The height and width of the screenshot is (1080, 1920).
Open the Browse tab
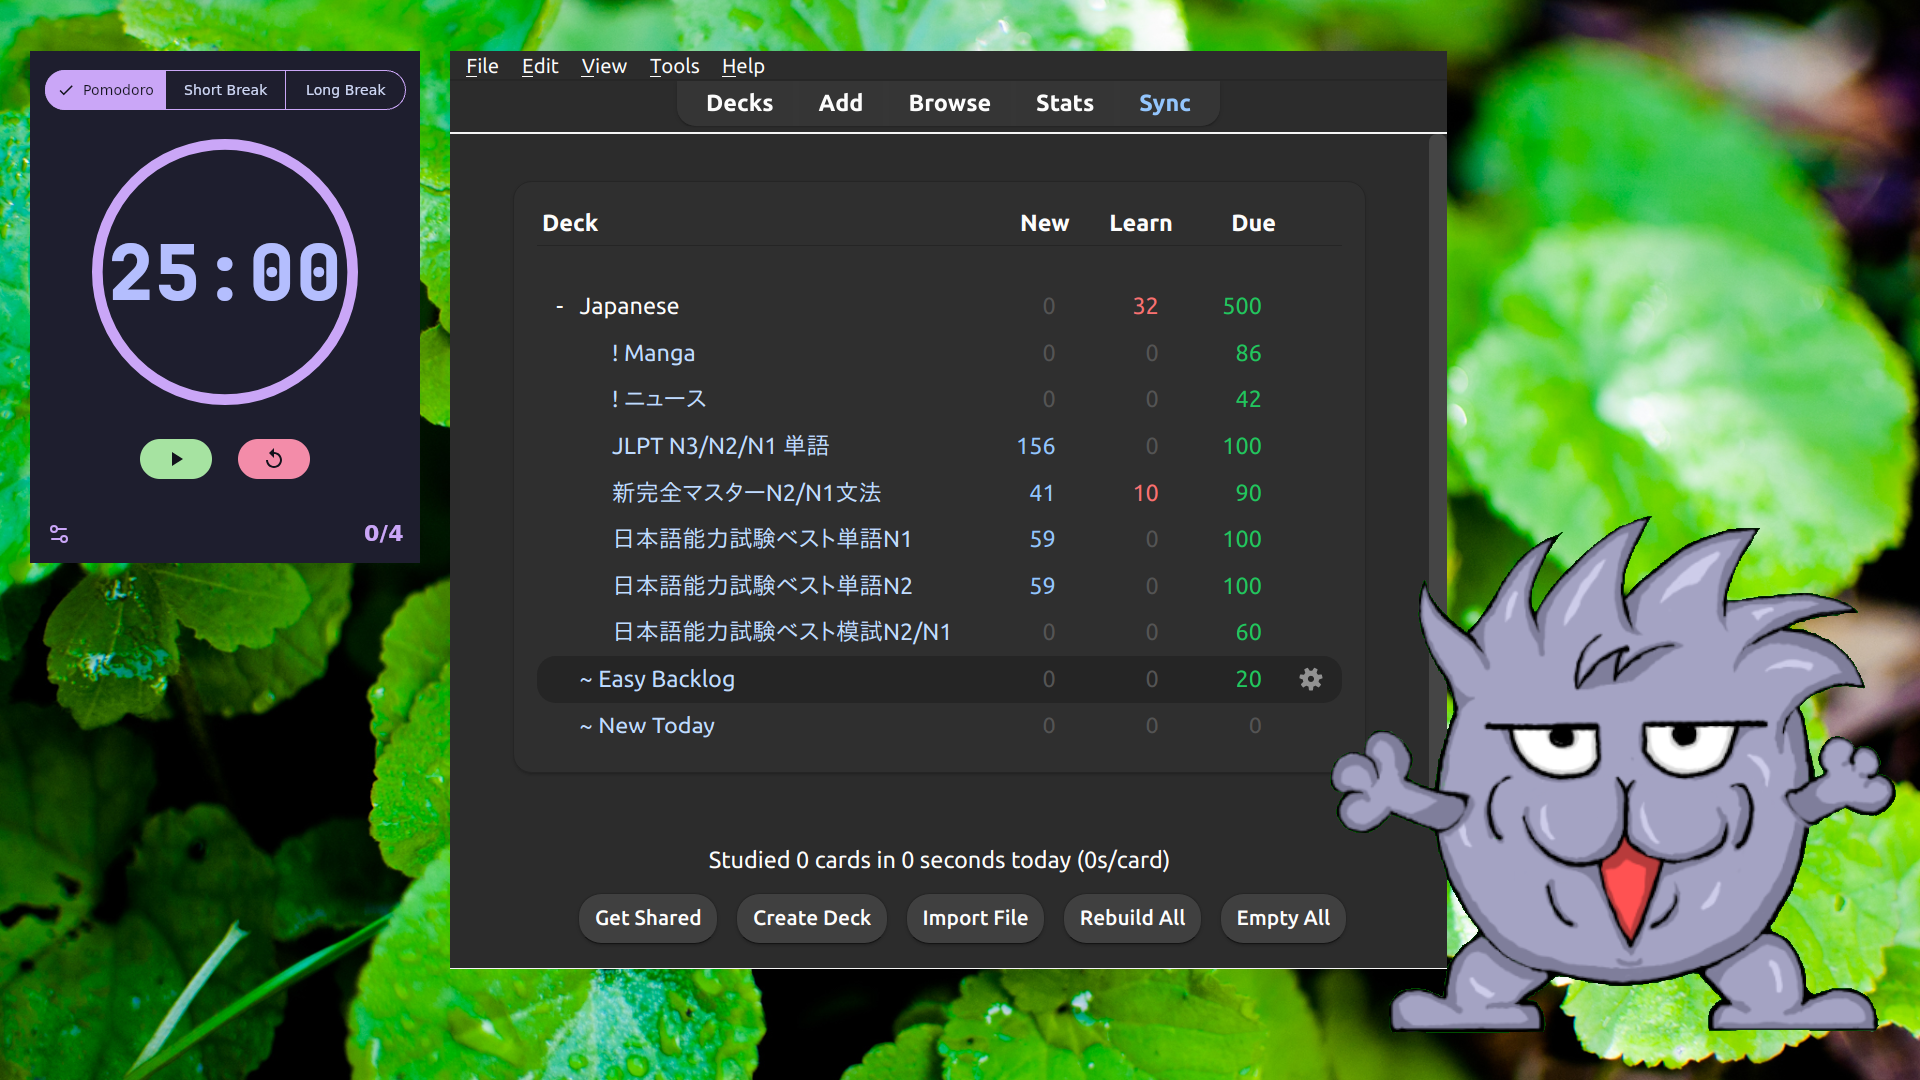pos(950,103)
